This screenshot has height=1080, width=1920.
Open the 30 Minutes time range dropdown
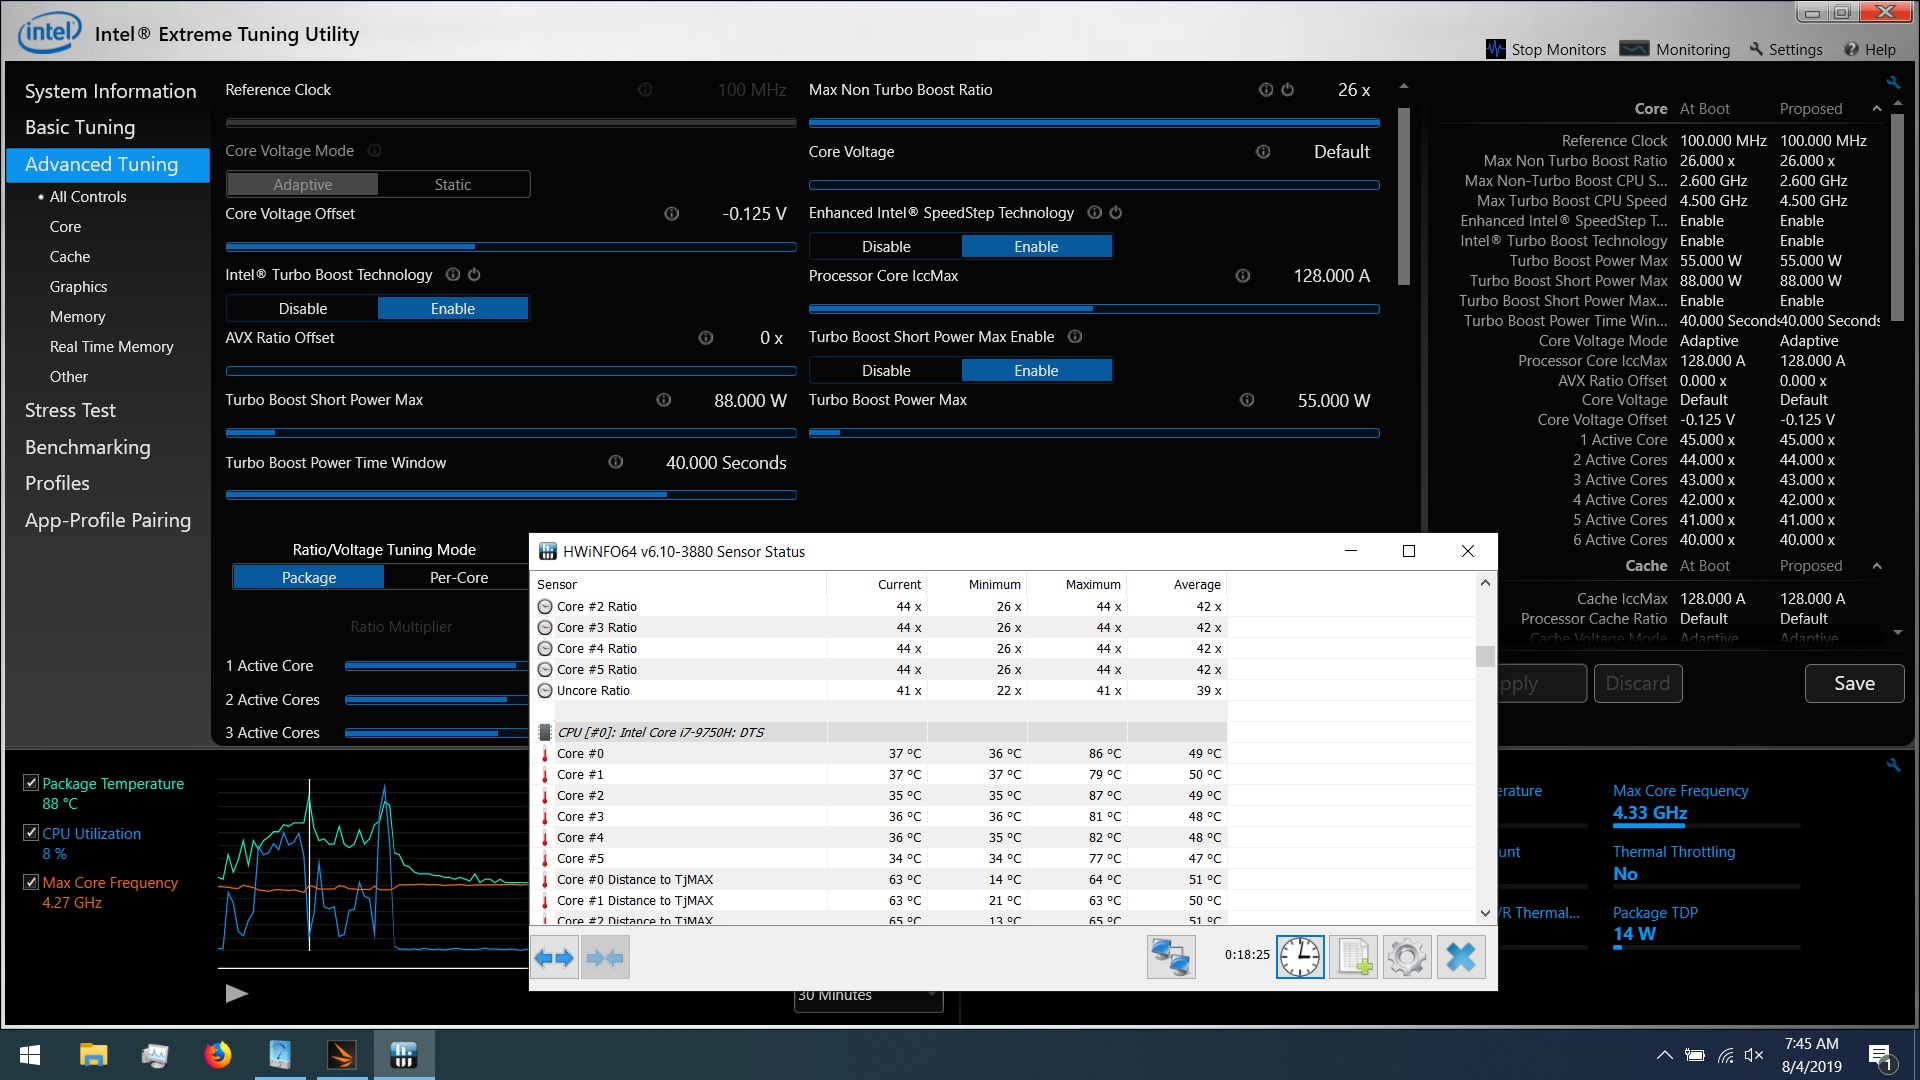coord(868,996)
